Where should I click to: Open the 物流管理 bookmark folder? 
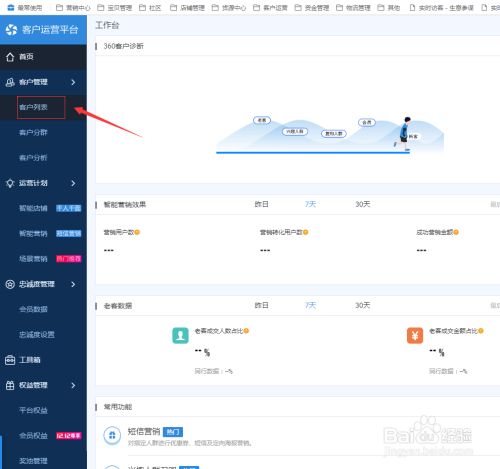353,7
